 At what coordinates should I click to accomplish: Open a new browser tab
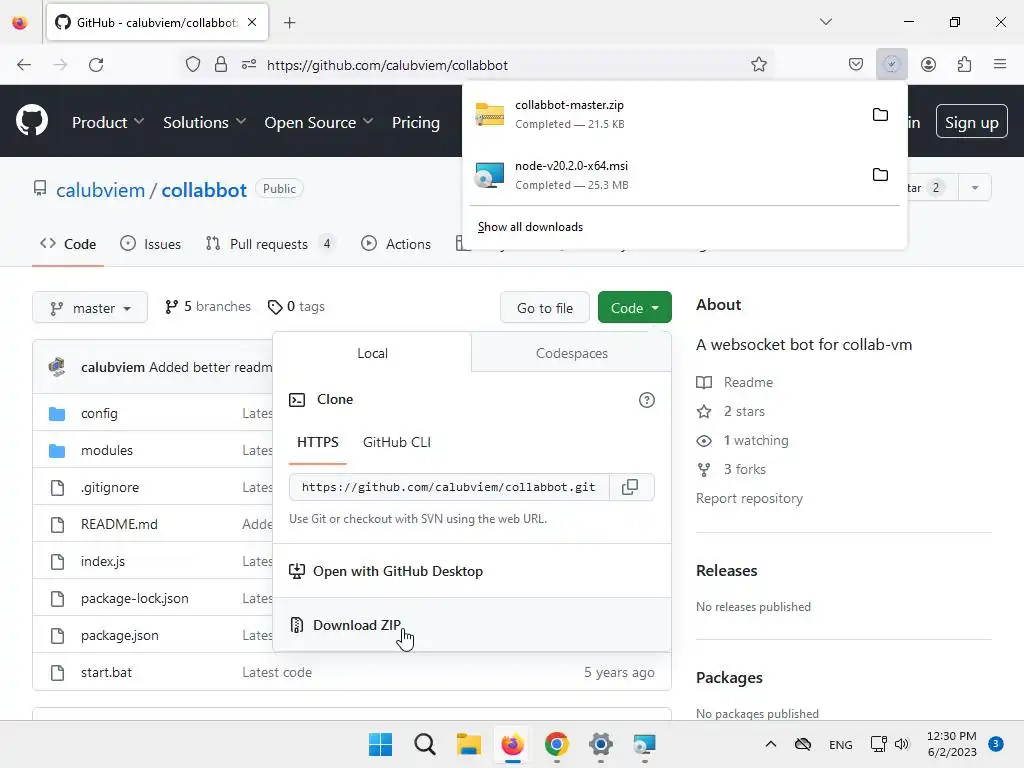(289, 23)
